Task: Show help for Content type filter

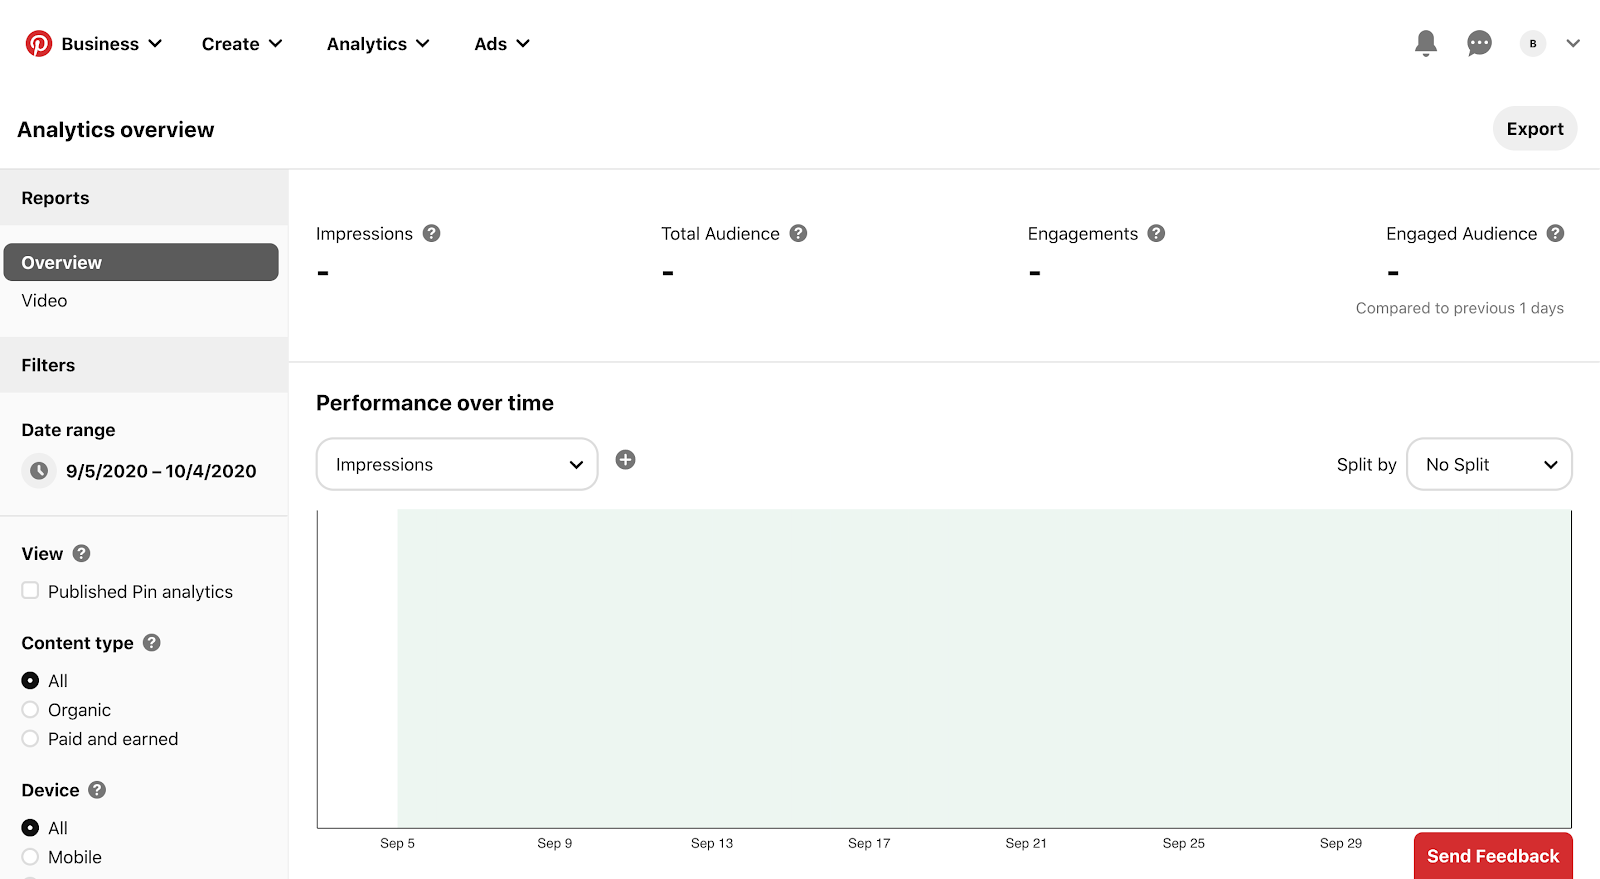Action: pos(152,642)
